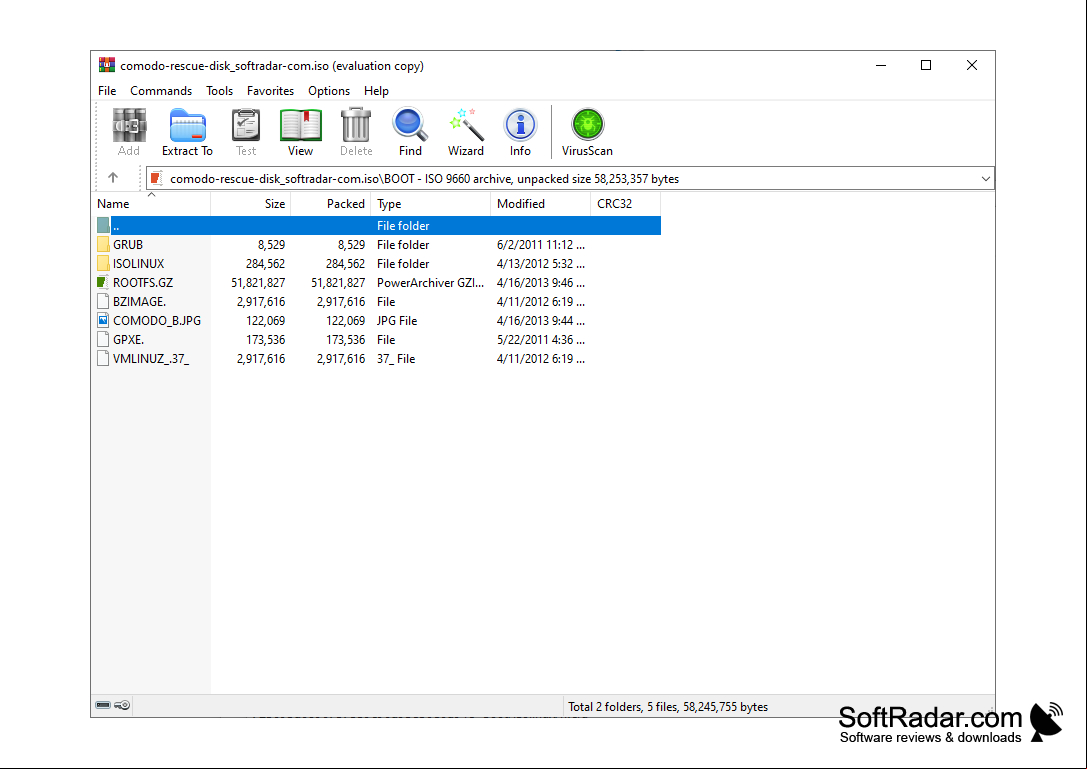Open the Commands menu
This screenshot has height=769, width=1087.
tap(161, 91)
